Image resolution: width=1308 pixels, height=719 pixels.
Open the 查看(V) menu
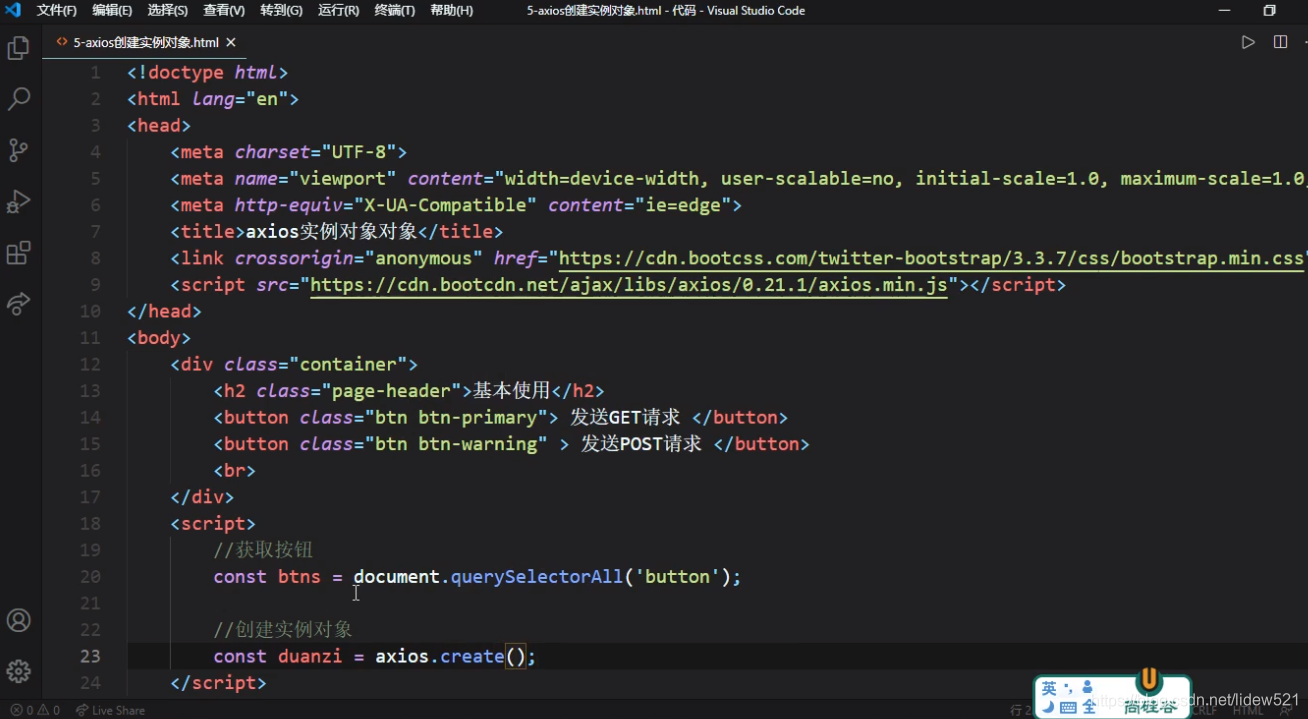pyautogui.click(x=224, y=10)
